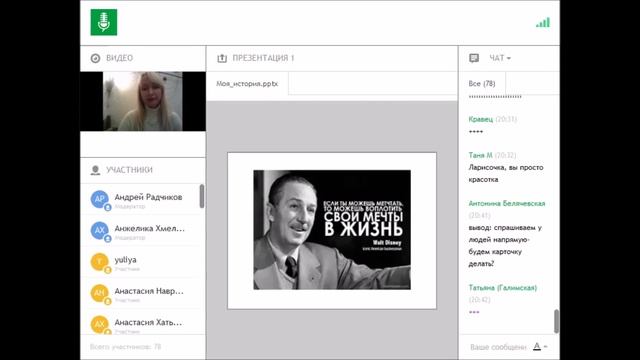Click chat author Антонина Белячевская
This screenshot has width=640, height=360.
507,203
